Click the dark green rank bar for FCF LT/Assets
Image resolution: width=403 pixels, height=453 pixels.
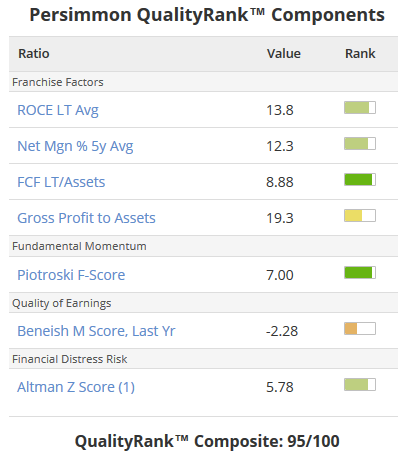pos(360,180)
